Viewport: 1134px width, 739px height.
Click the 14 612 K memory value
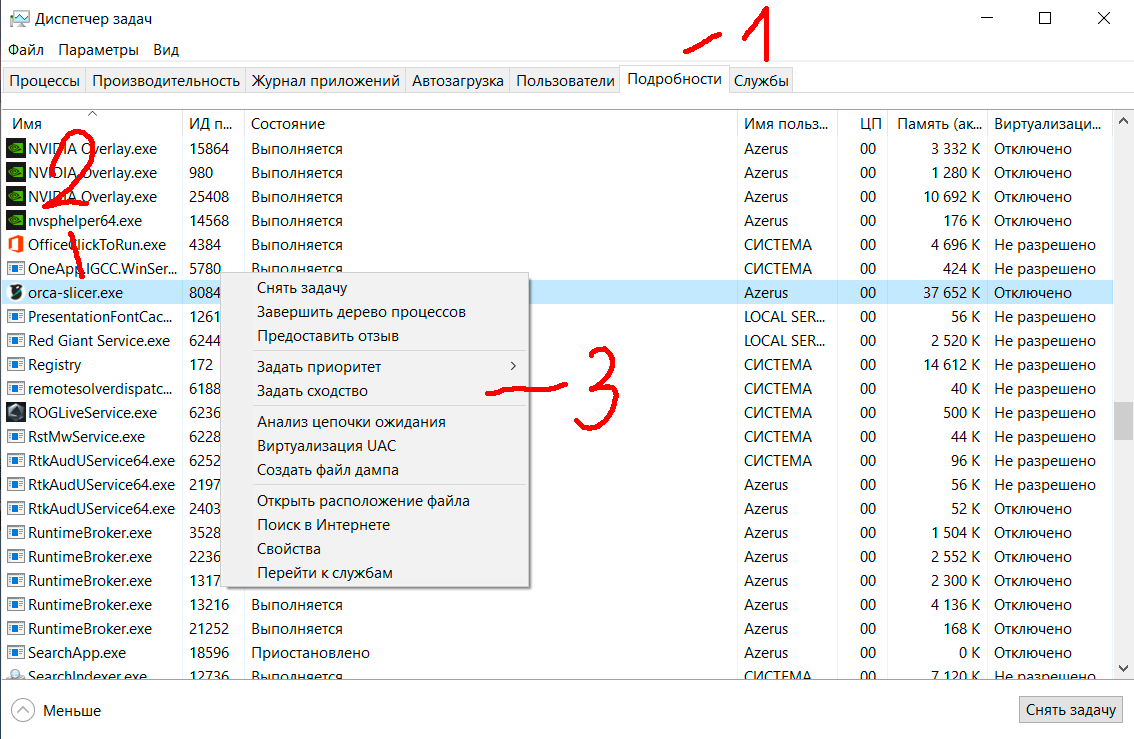[952, 365]
